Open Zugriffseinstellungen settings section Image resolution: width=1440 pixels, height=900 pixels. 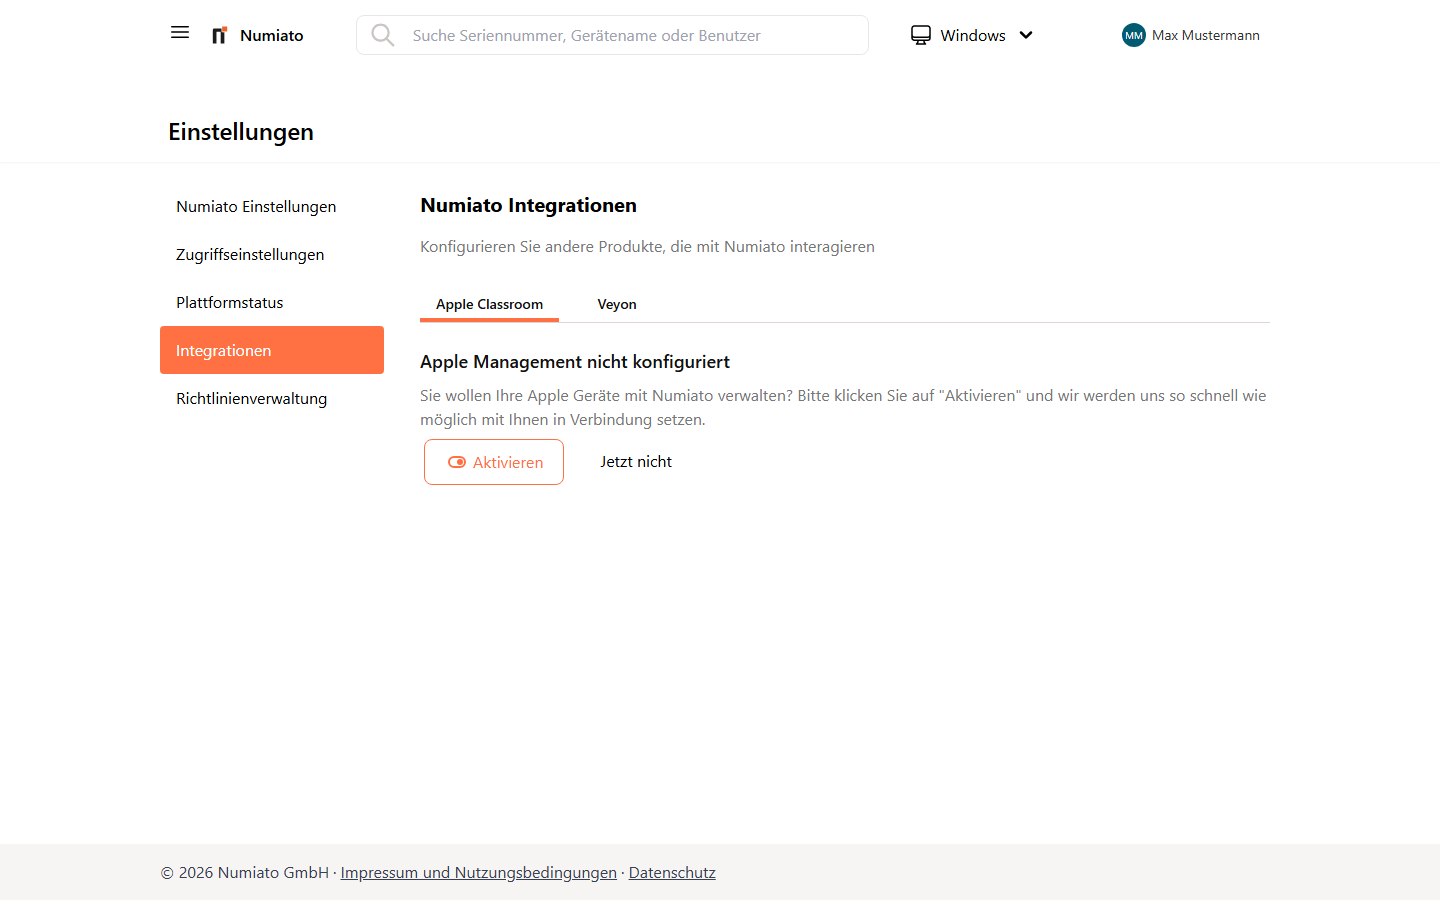click(x=250, y=254)
